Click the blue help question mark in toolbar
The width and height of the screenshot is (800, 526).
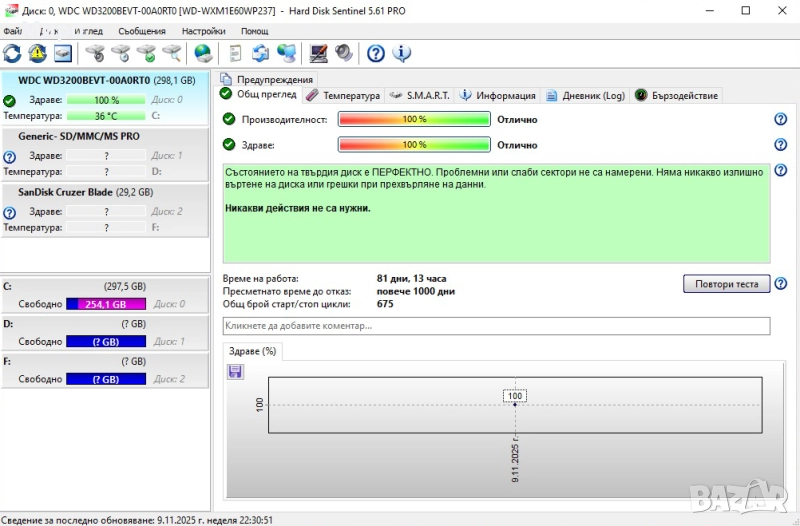coord(376,53)
